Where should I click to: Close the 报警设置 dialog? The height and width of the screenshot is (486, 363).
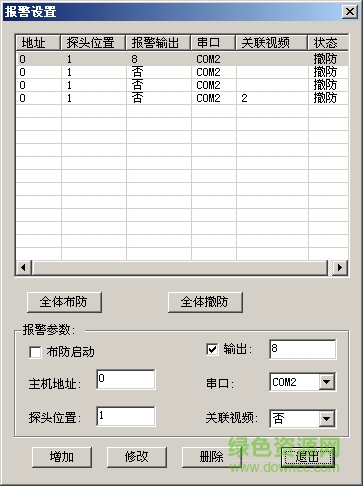[x=350, y=12]
